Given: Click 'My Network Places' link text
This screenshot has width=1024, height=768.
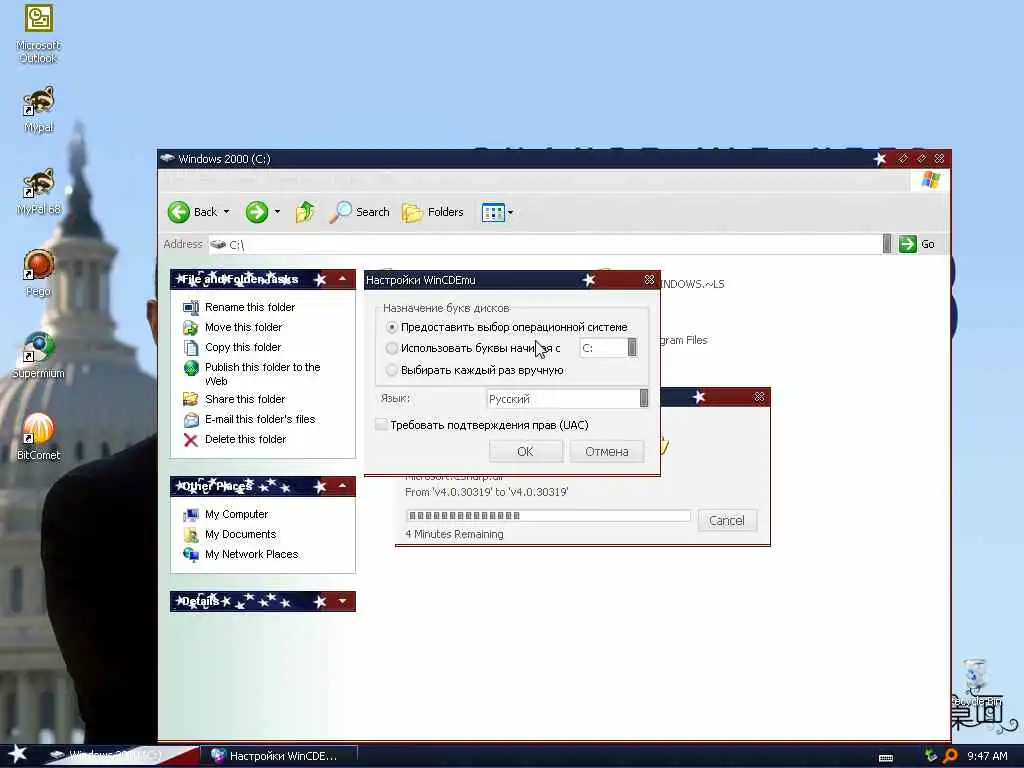Looking at the screenshot, I should click(251, 554).
